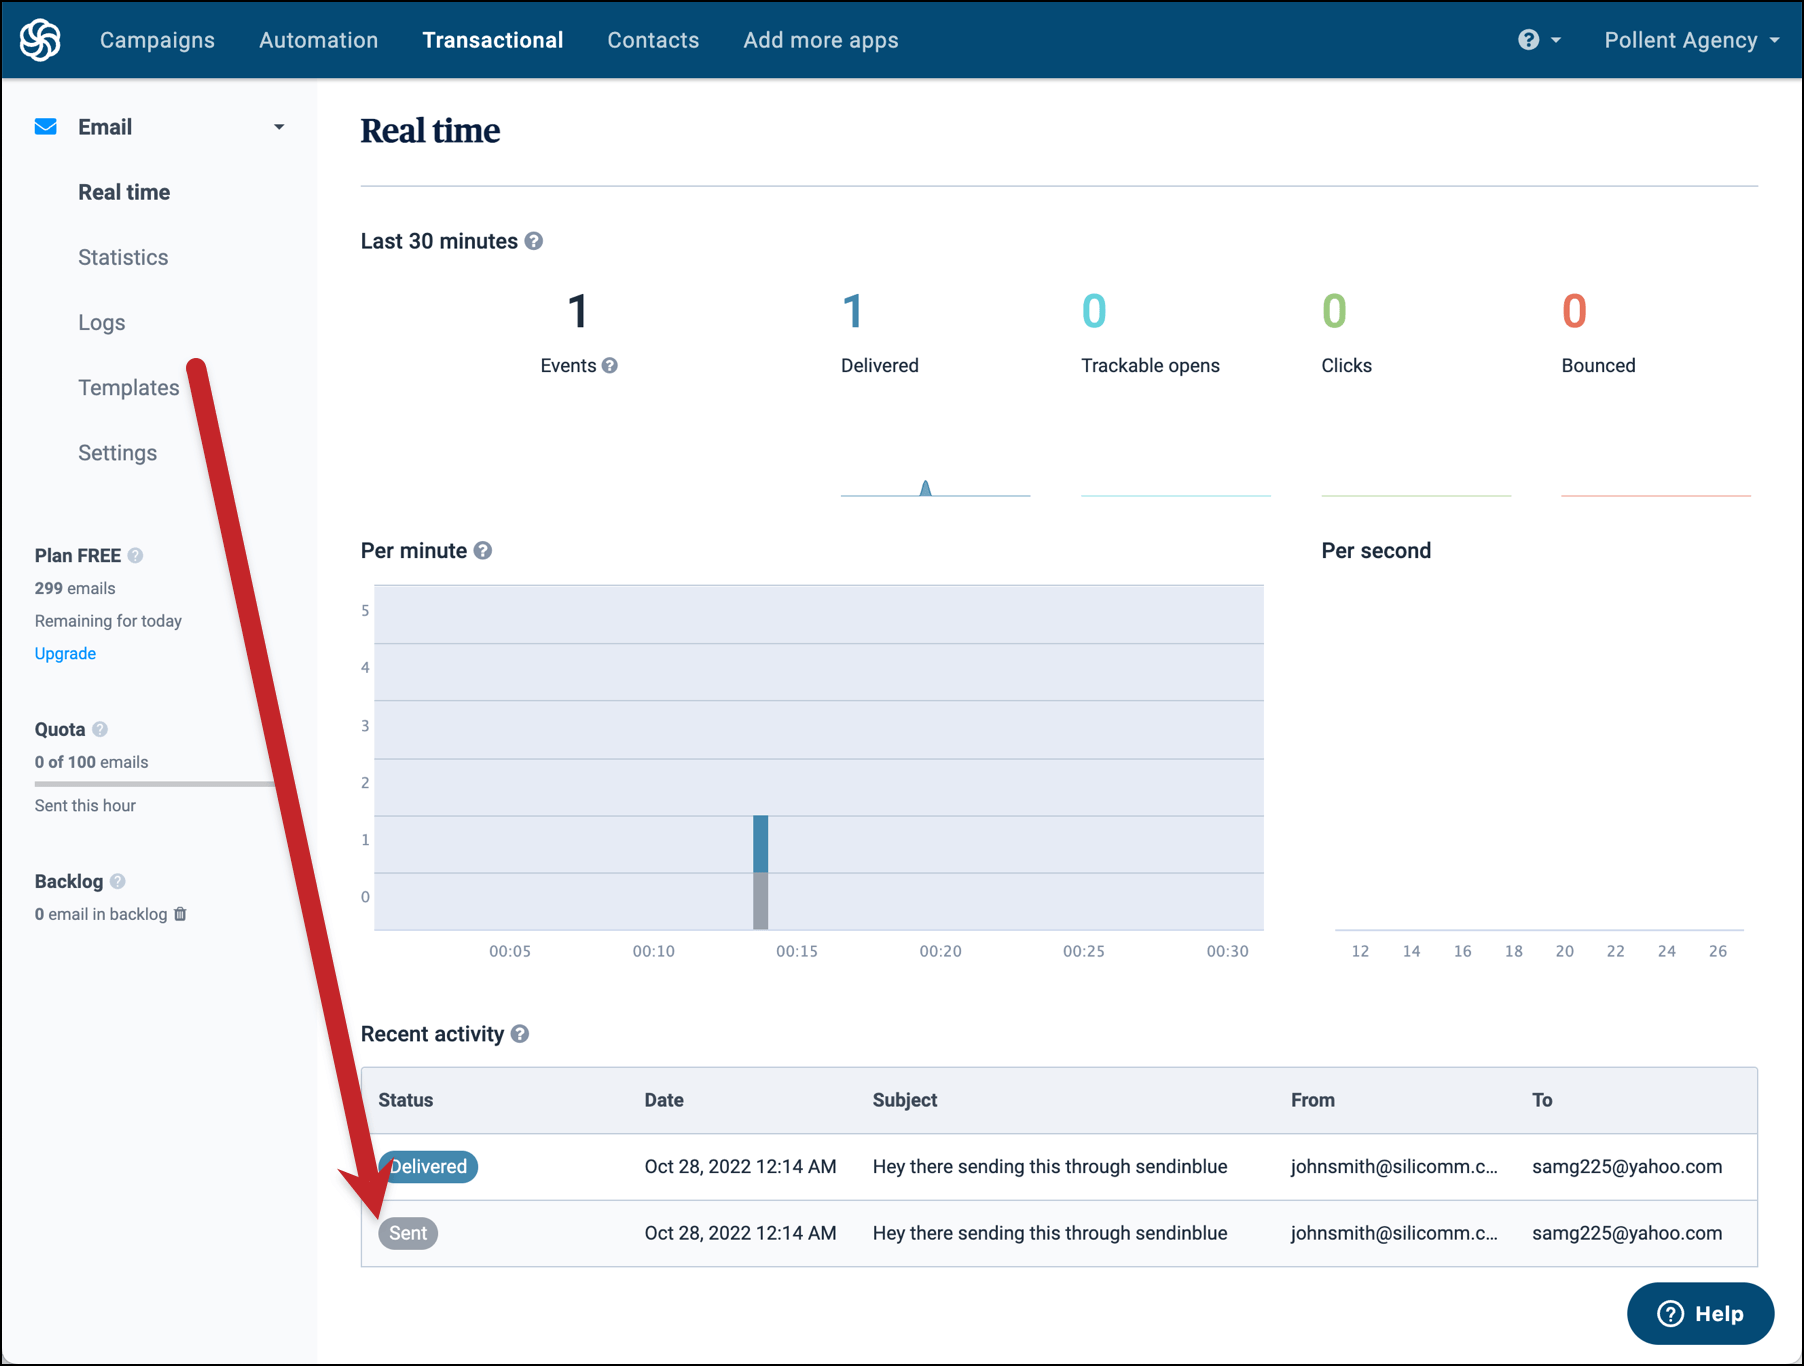Click the Status column header
Screen dimensions: 1804x1366
[x=406, y=1100]
